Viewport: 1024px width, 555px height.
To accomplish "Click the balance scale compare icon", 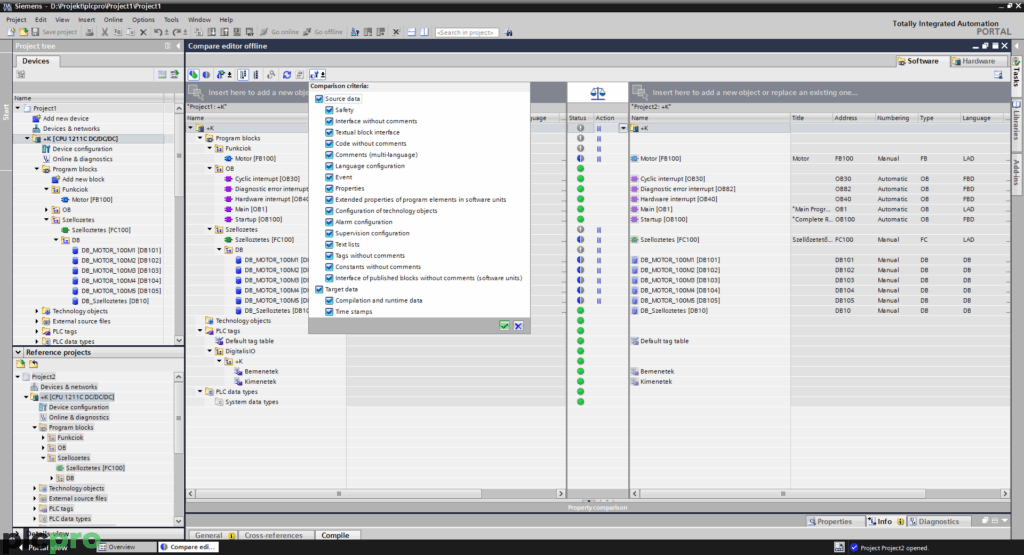I will point(598,93).
